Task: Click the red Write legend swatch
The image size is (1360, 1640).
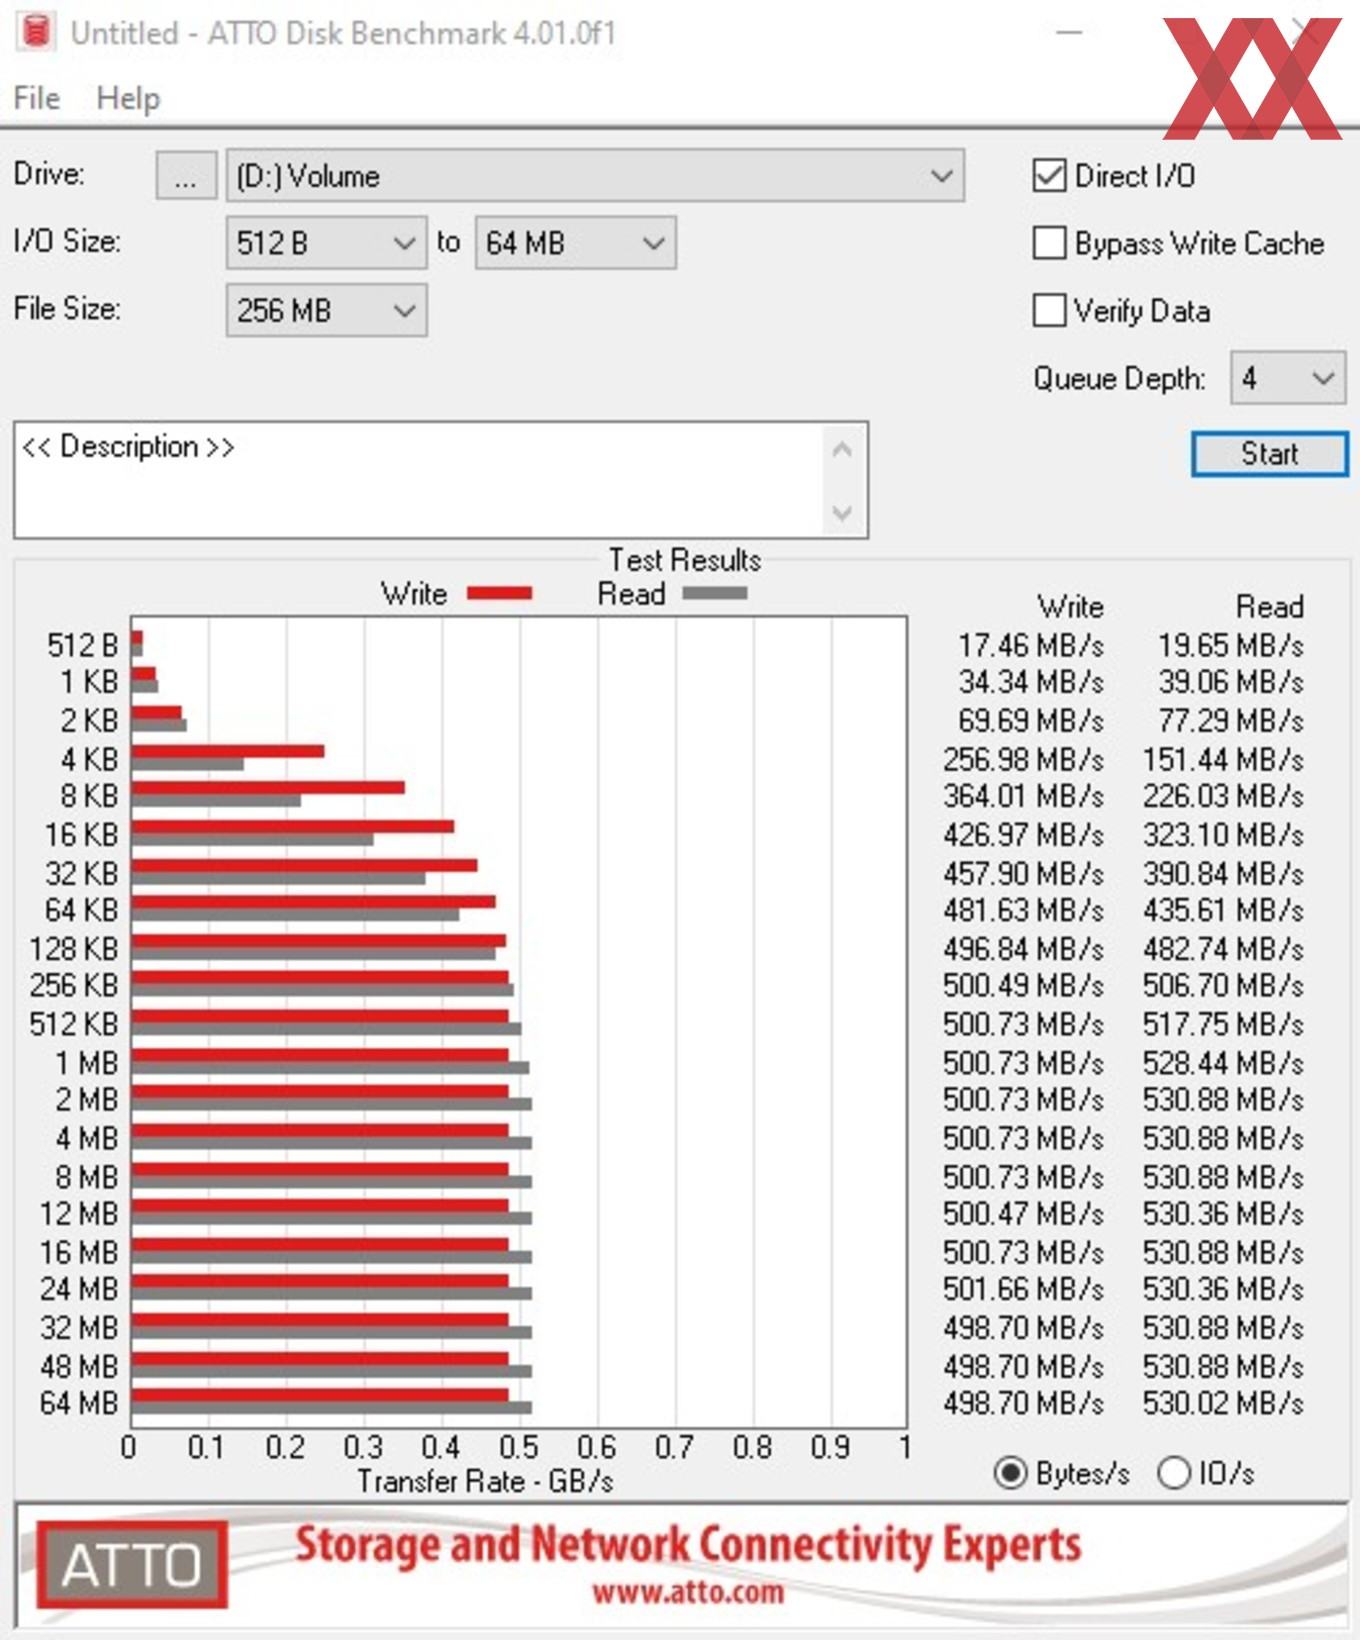Action: click(500, 593)
